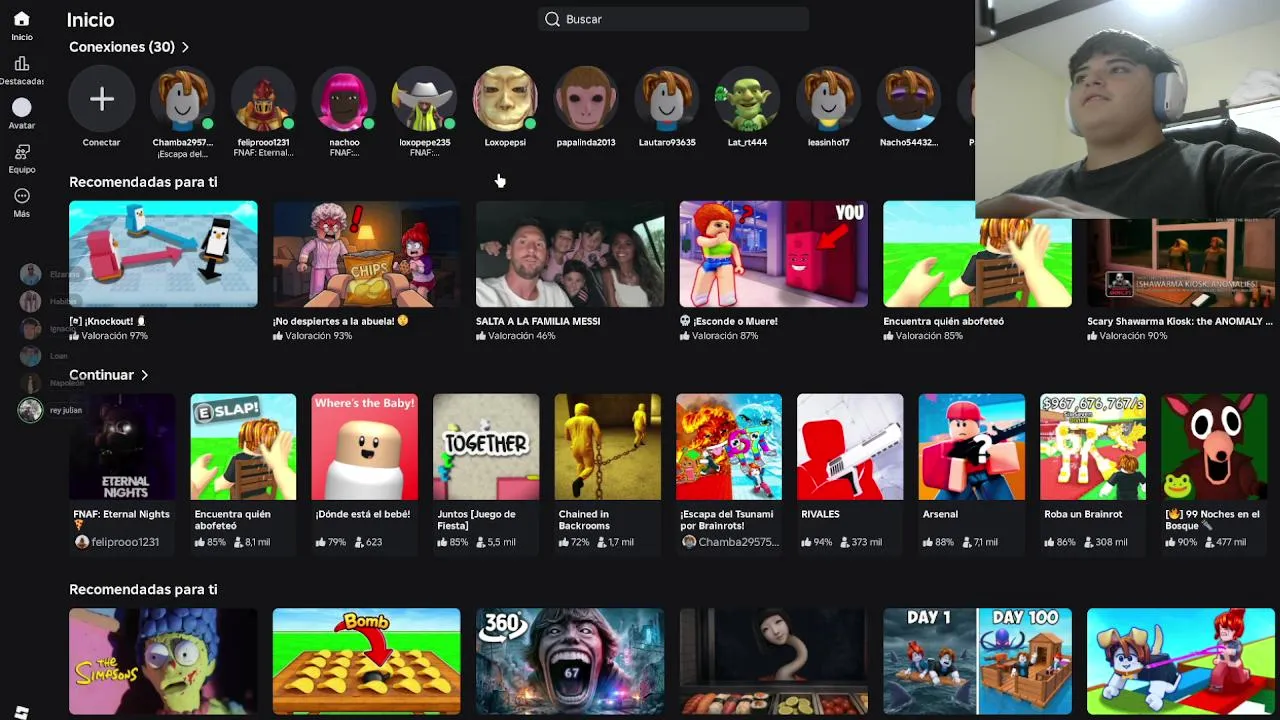Open loxopepe235 friend avatar
The image size is (1280, 720).
pyautogui.click(x=424, y=99)
